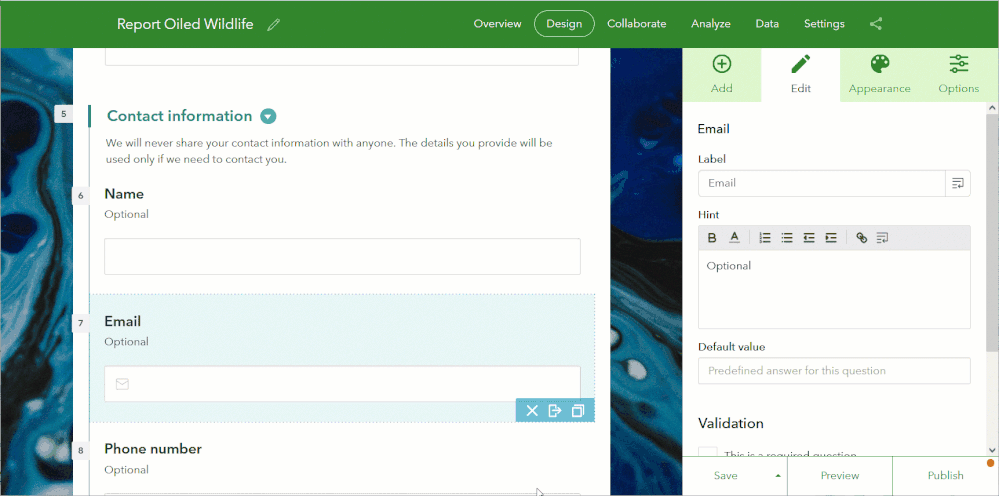Delete the Email question with X icon

[x=532, y=411]
